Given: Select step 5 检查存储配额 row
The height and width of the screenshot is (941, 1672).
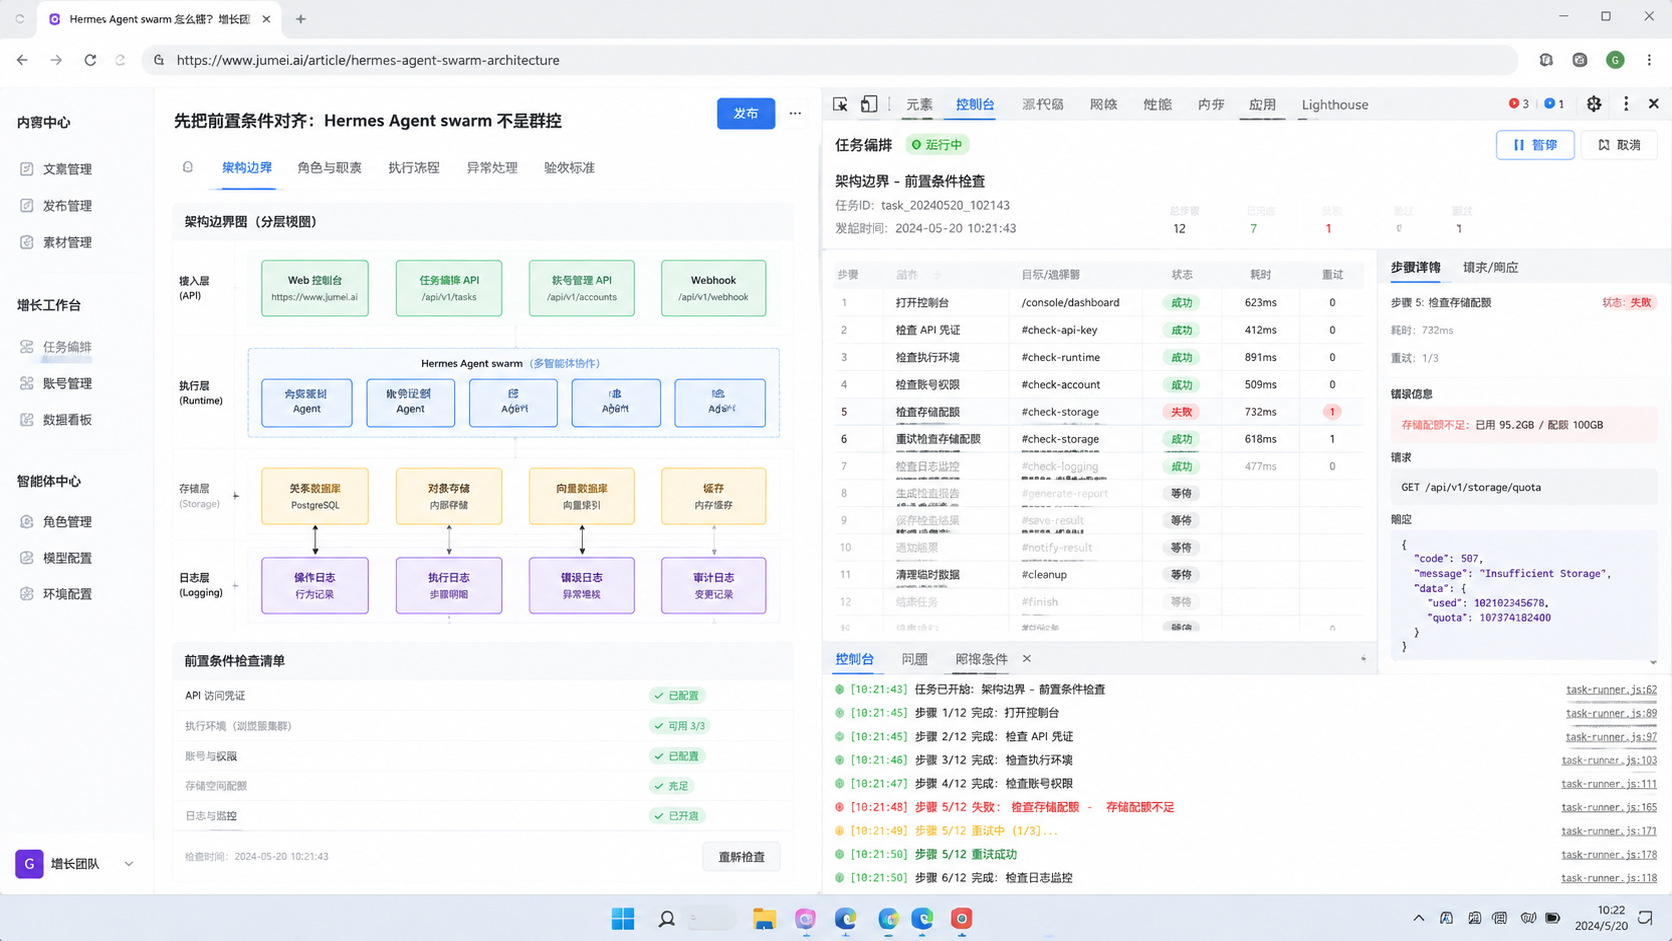Looking at the screenshot, I should click(x=1099, y=412).
